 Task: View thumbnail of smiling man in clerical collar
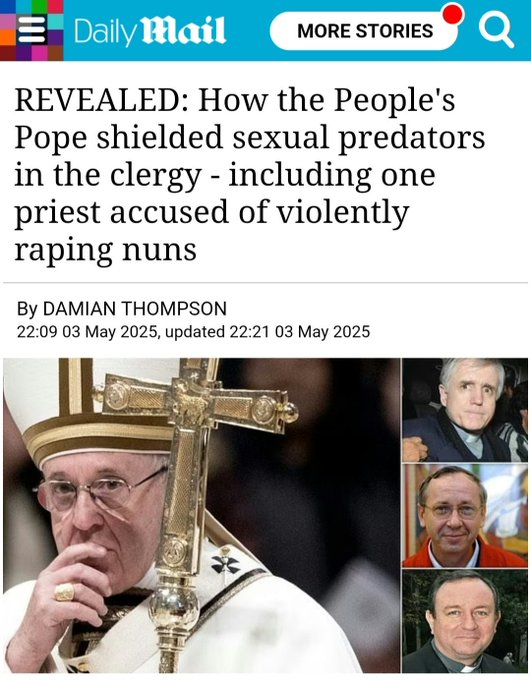(x=465, y=621)
